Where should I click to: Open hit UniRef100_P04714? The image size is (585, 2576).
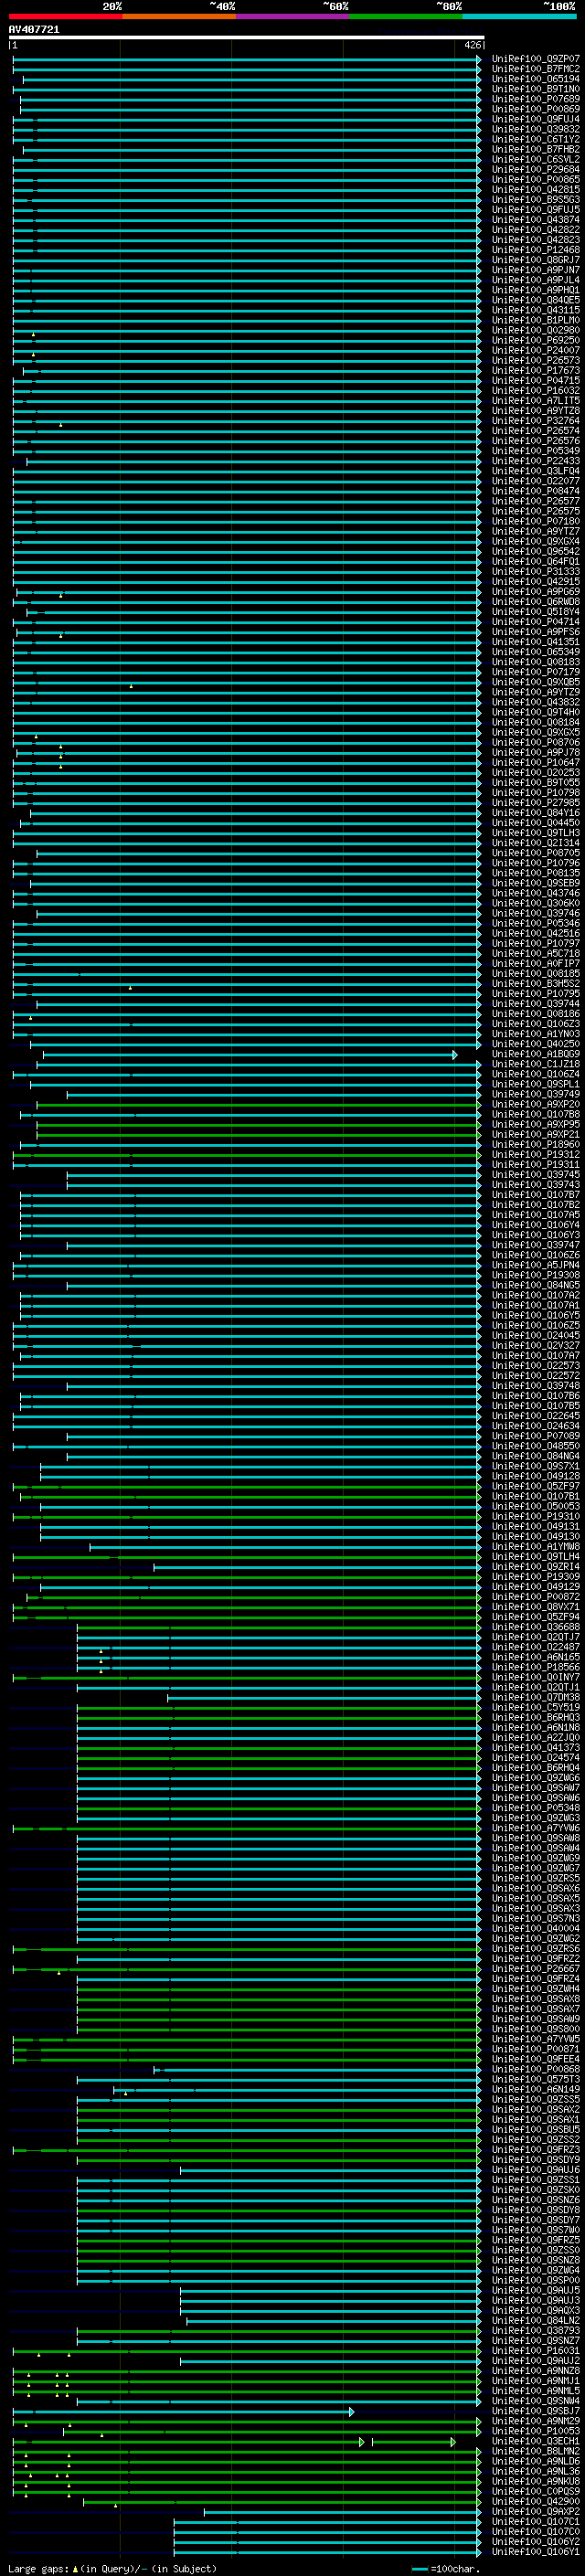tap(536, 622)
